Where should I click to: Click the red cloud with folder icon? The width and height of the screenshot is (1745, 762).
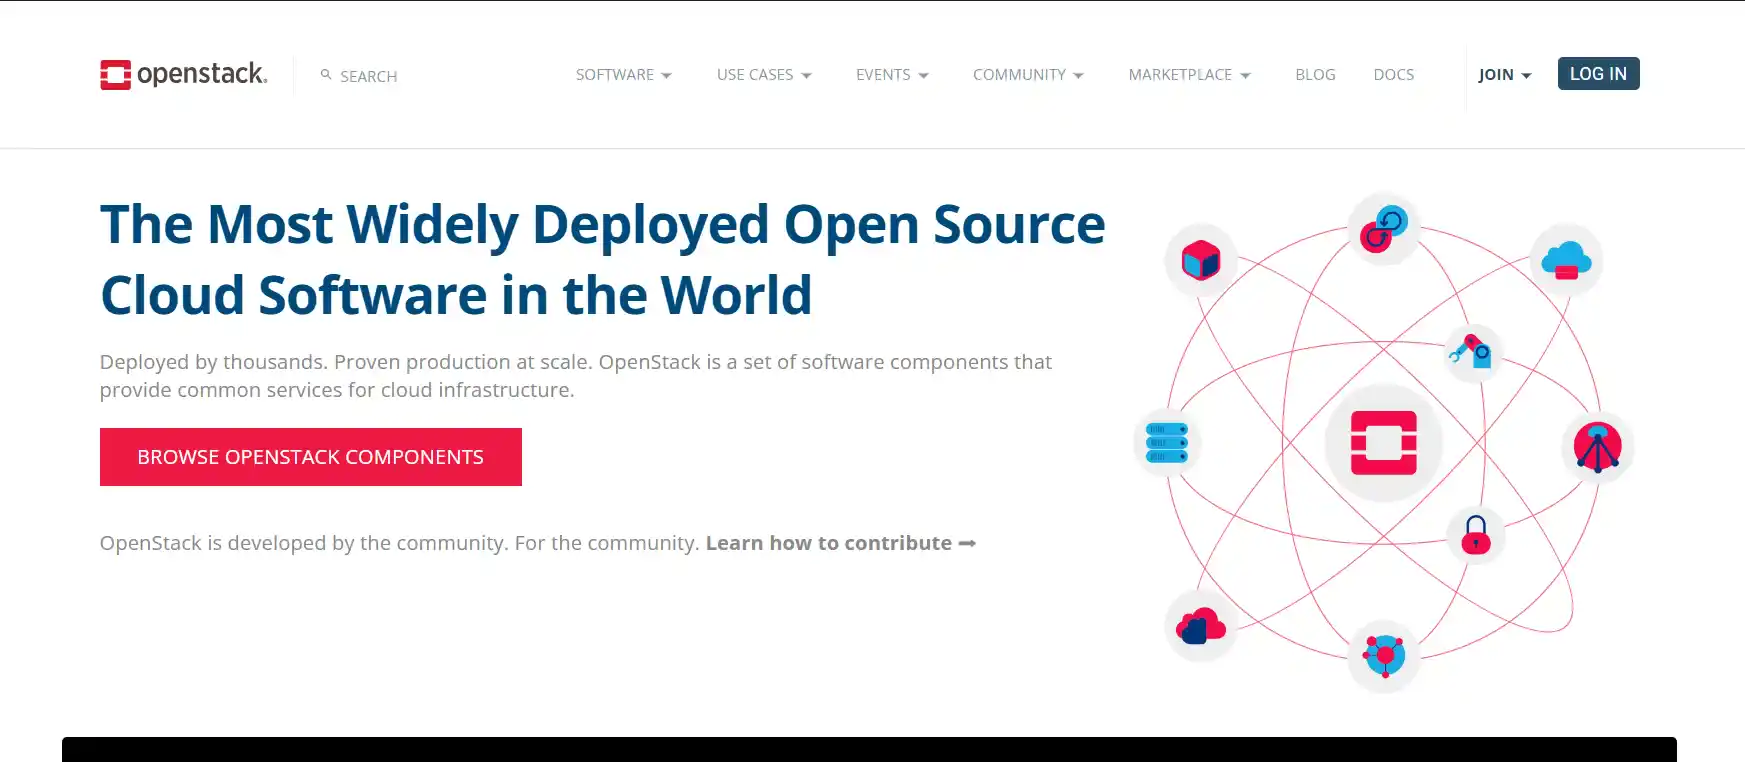click(1201, 626)
